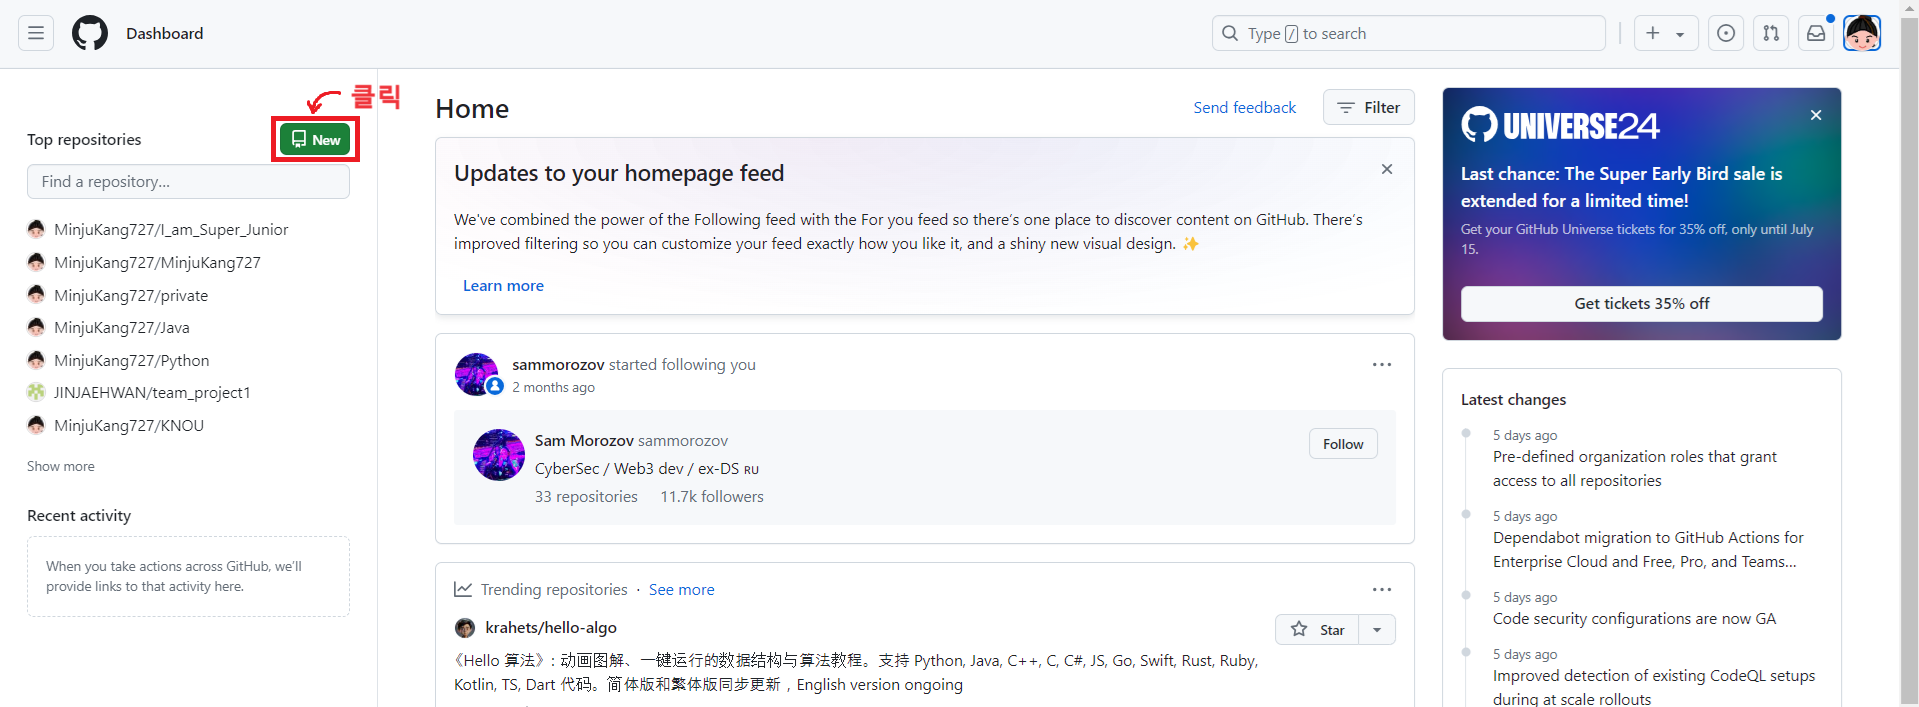Open MinjuKang727/MinjuKang727 repository
This screenshot has width=1919, height=707.
[157, 263]
